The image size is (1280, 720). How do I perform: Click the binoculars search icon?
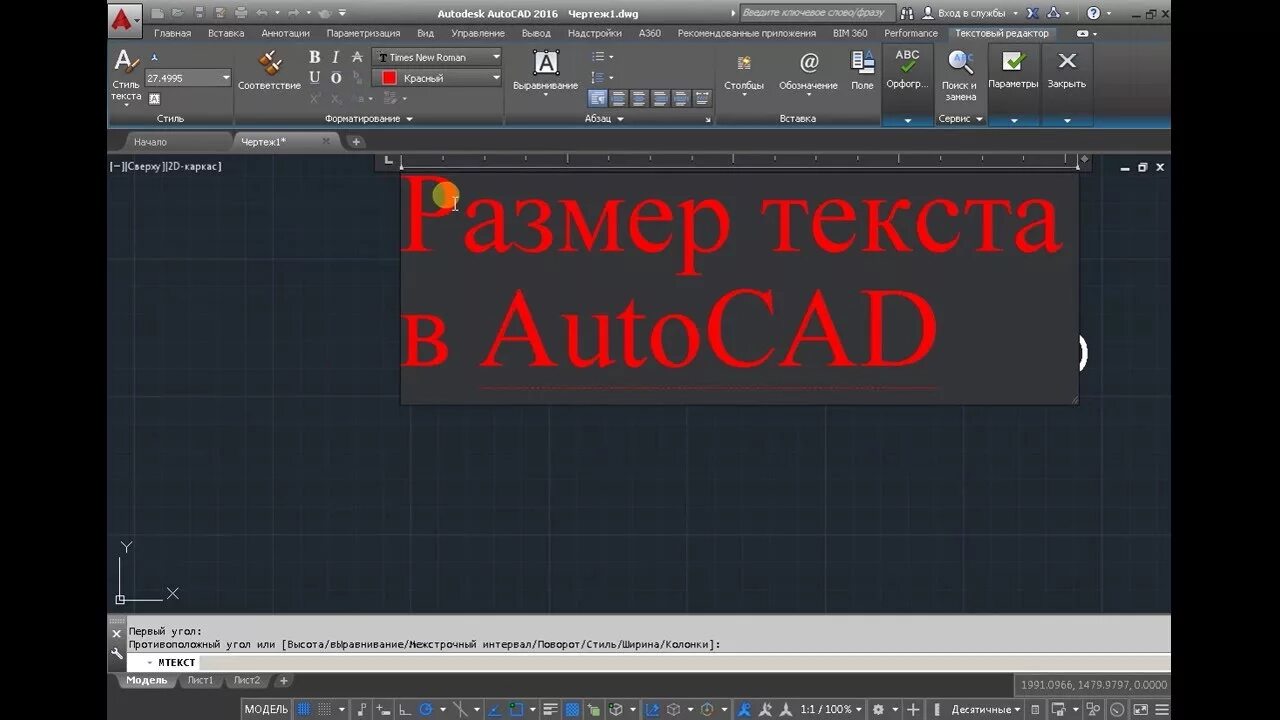point(907,13)
